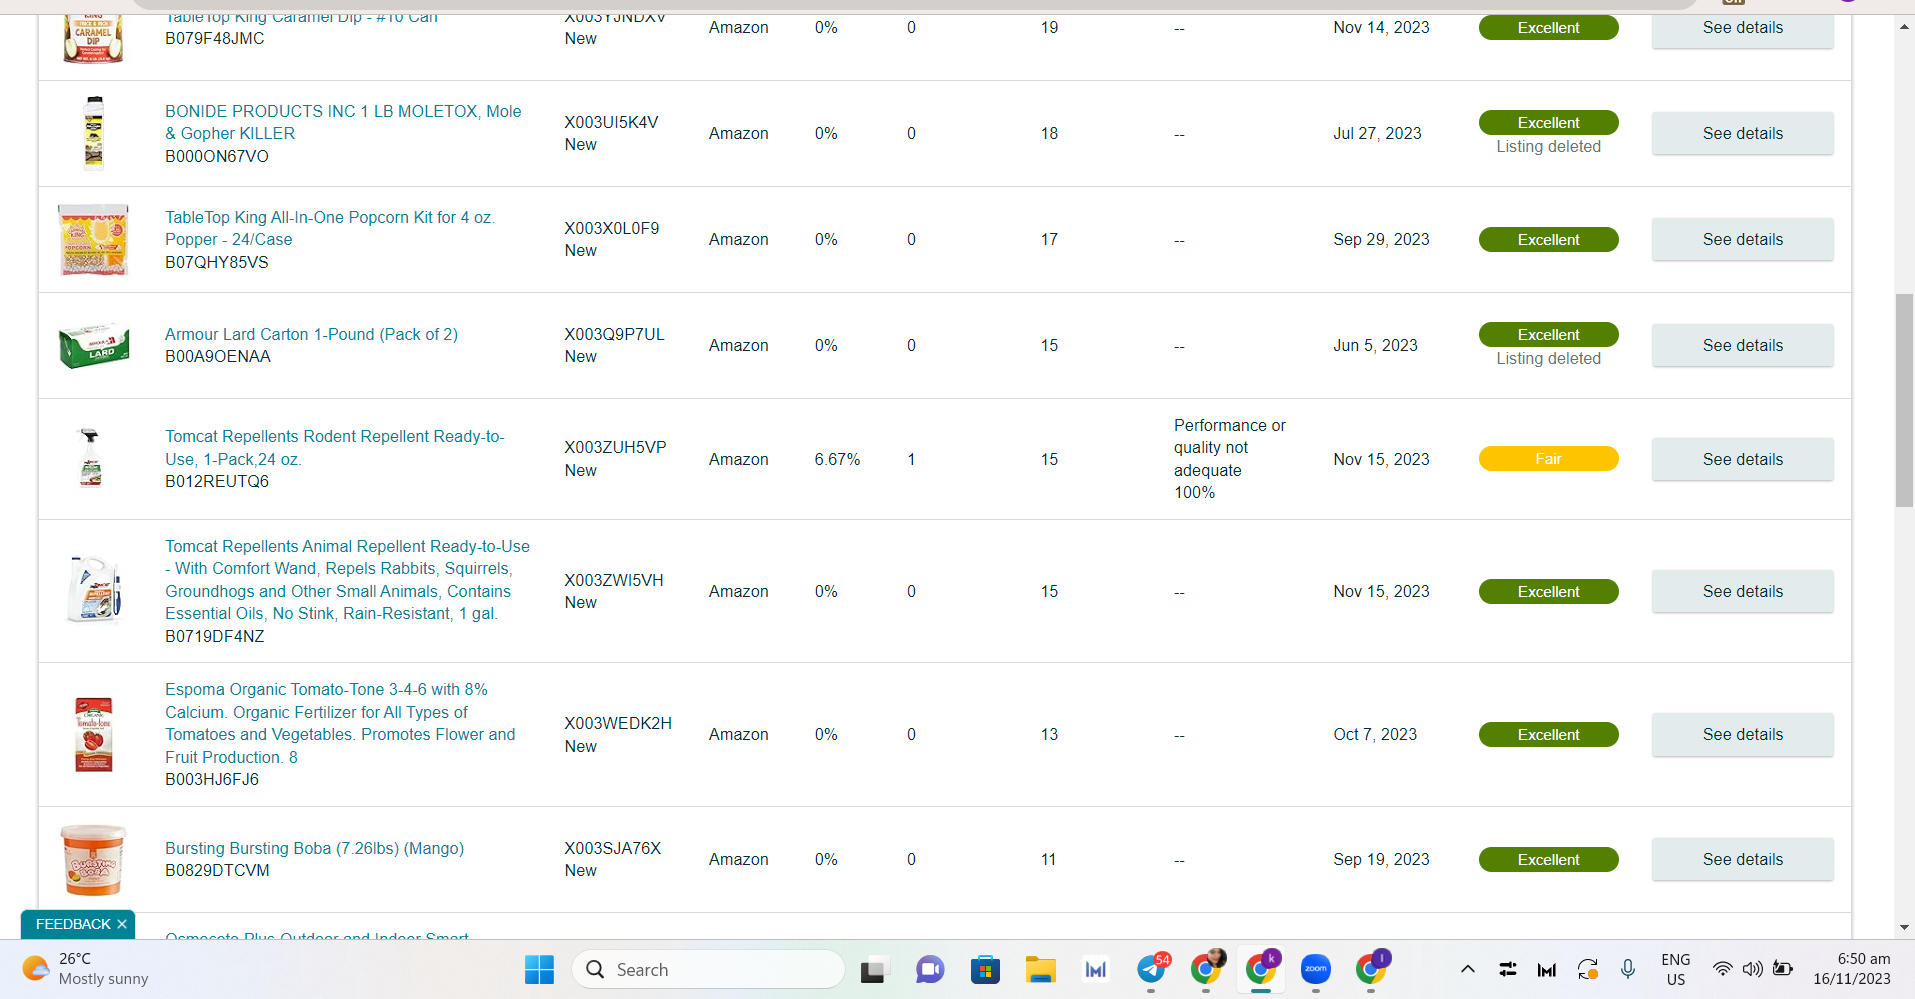Click the Bursting Boba tub thumbnail

click(x=93, y=859)
